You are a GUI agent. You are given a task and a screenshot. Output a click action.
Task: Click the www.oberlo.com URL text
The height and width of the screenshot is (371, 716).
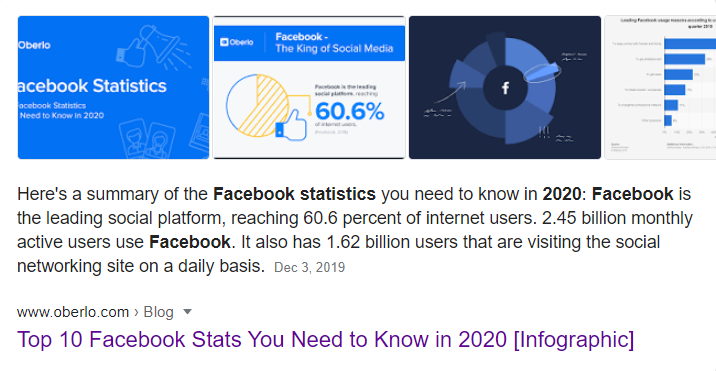pos(73,312)
